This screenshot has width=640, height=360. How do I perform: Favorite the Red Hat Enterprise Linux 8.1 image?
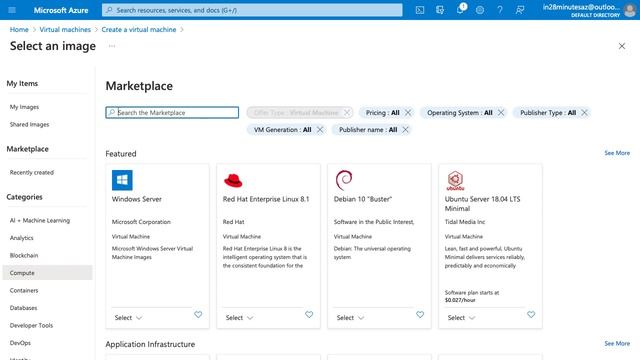(x=309, y=315)
